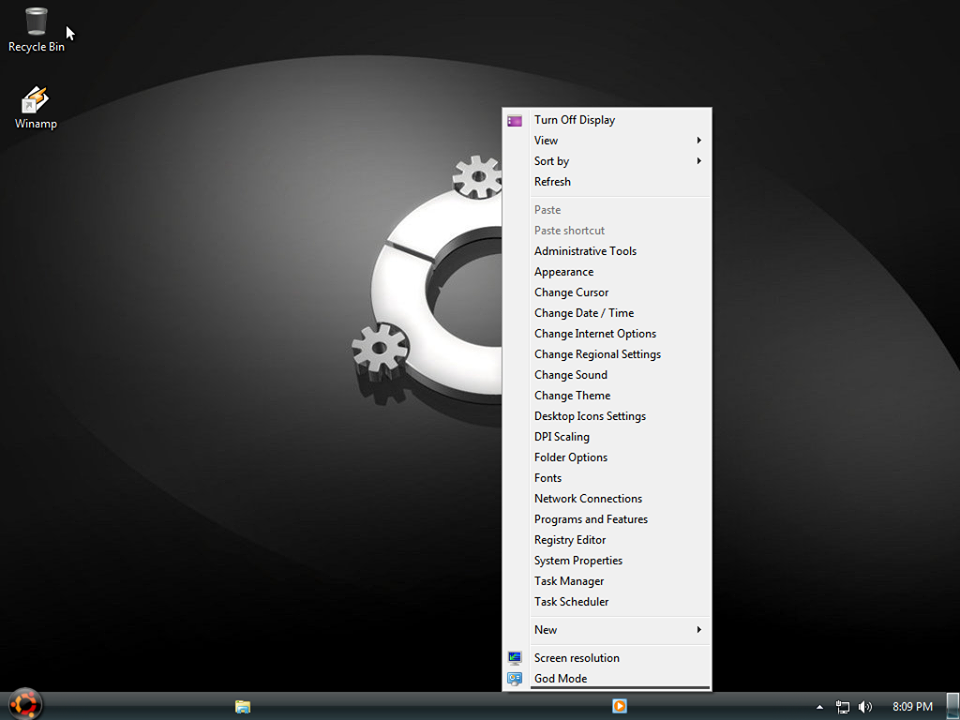Show hidden tray icons with the arrow

pos(820,707)
